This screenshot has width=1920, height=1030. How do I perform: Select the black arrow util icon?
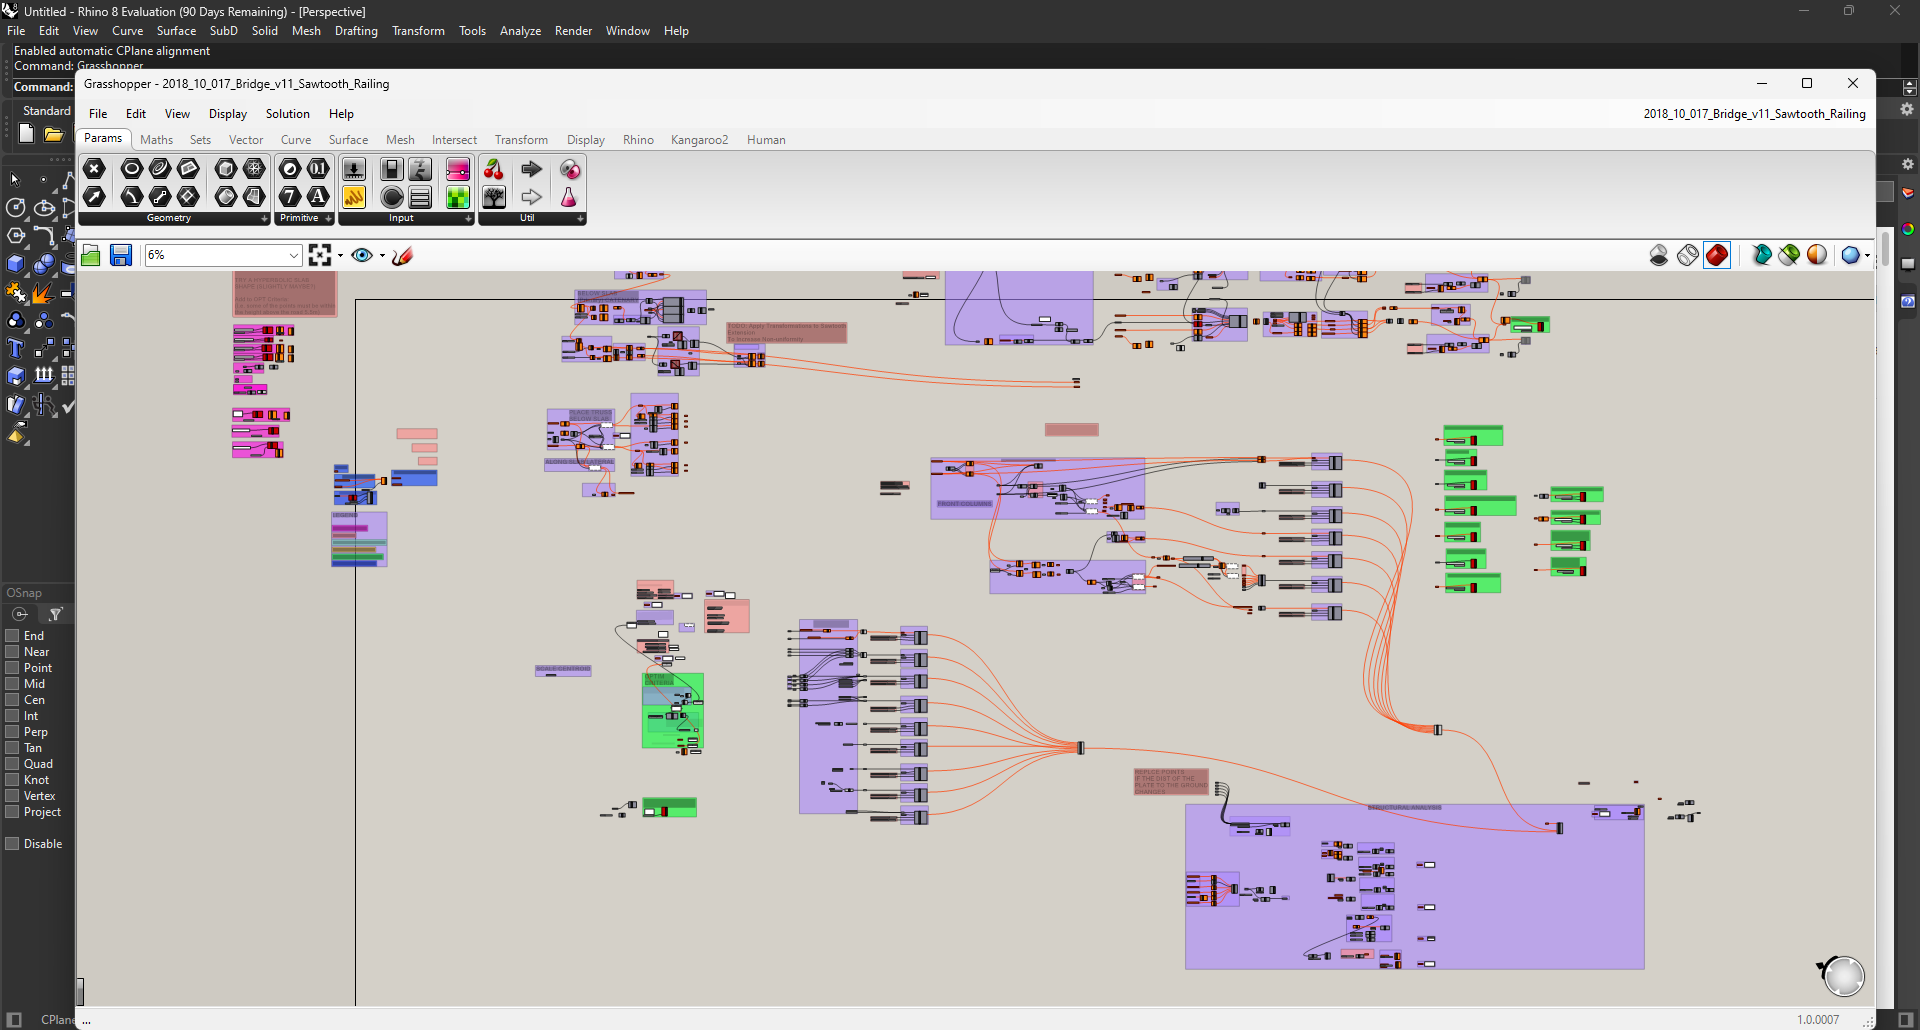532,169
